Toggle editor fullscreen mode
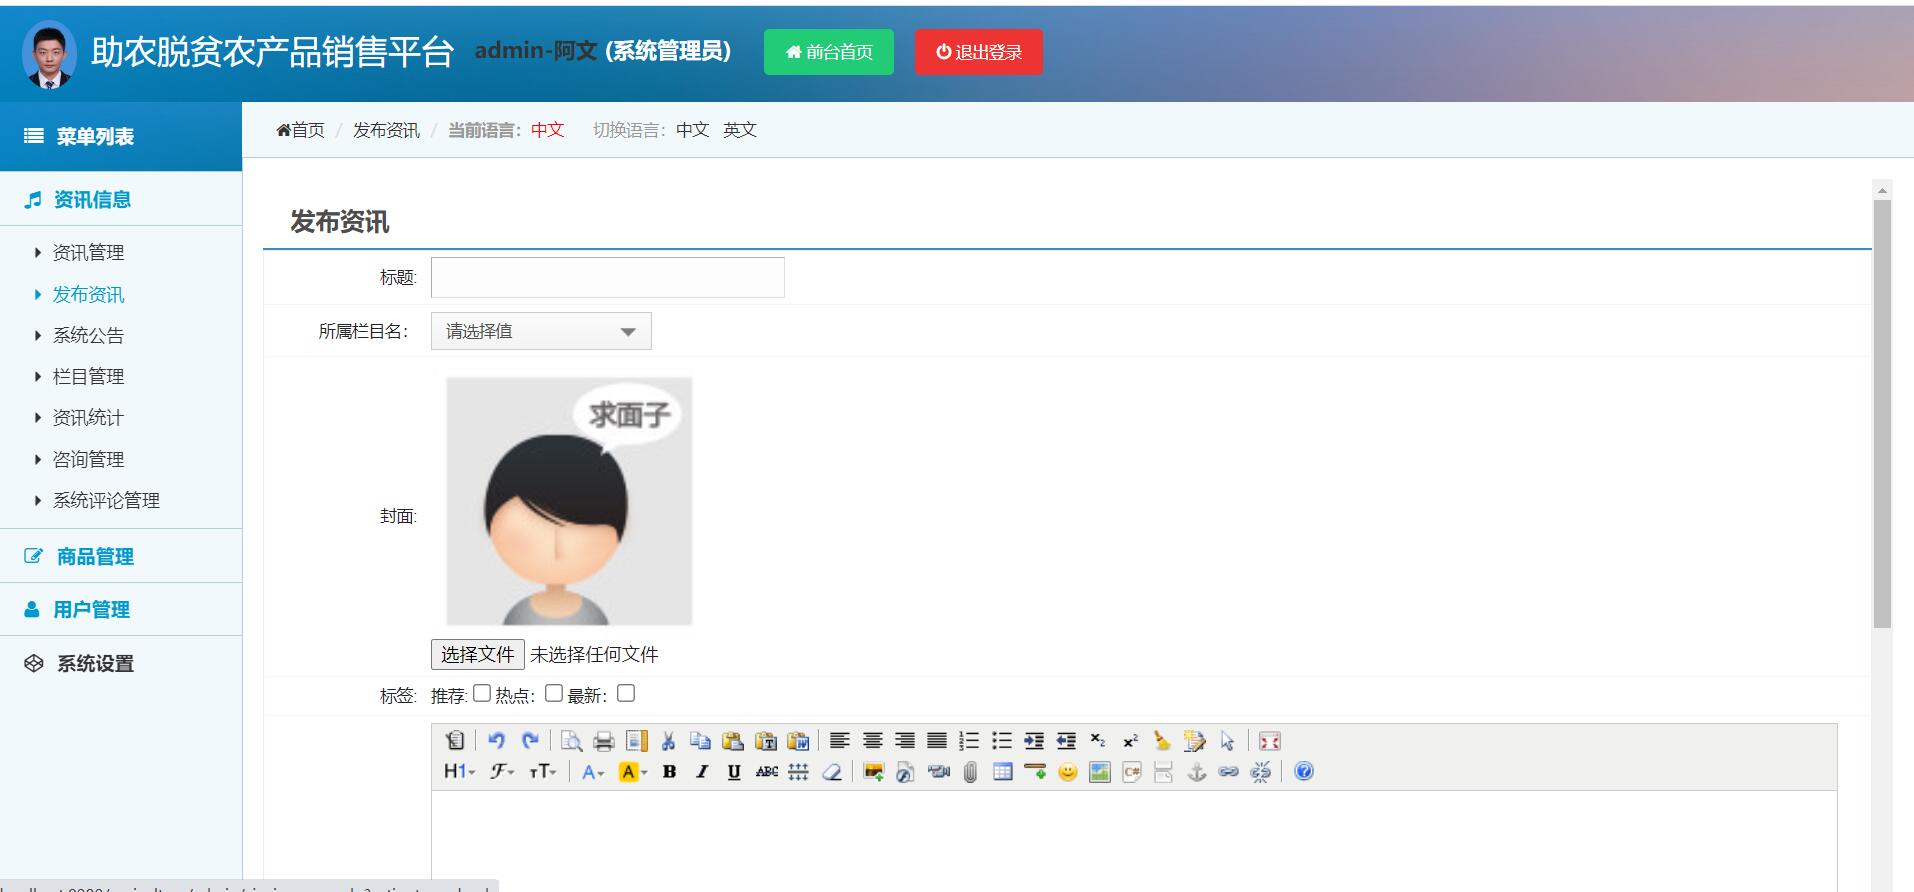1914x892 pixels. click(x=1270, y=741)
